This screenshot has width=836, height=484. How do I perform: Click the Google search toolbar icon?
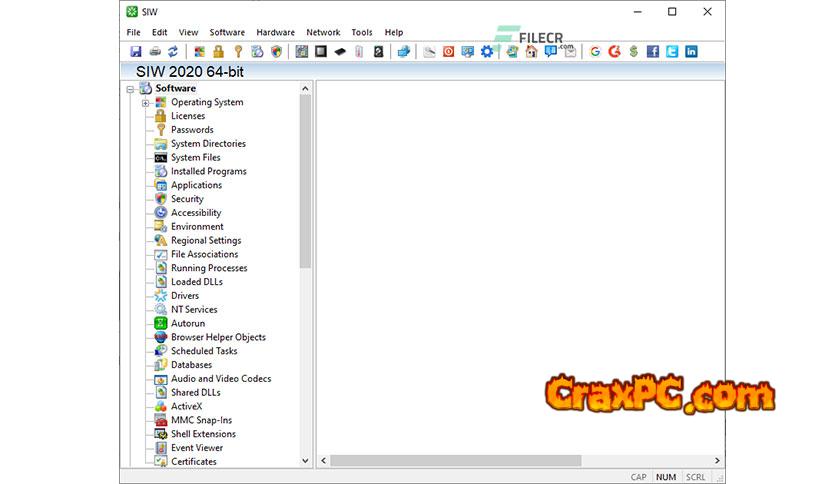595,51
